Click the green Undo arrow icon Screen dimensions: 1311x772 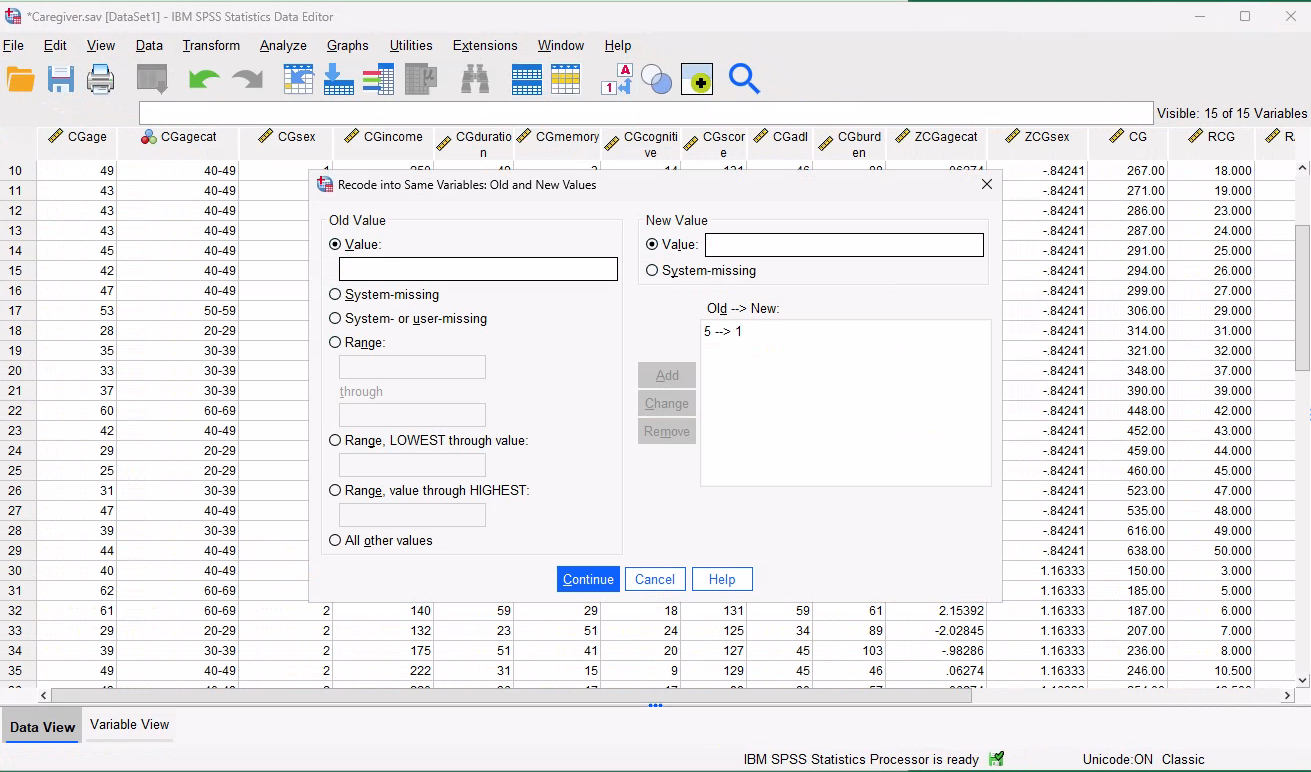[204, 79]
